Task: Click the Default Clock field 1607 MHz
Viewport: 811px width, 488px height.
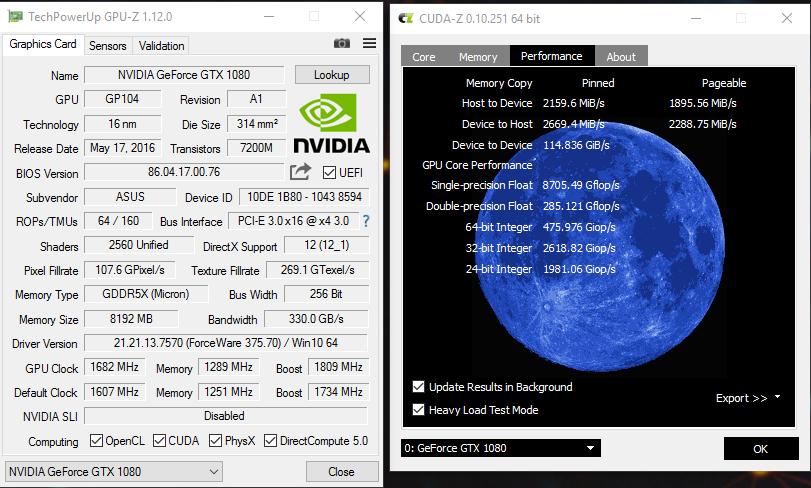Action: pos(114,392)
